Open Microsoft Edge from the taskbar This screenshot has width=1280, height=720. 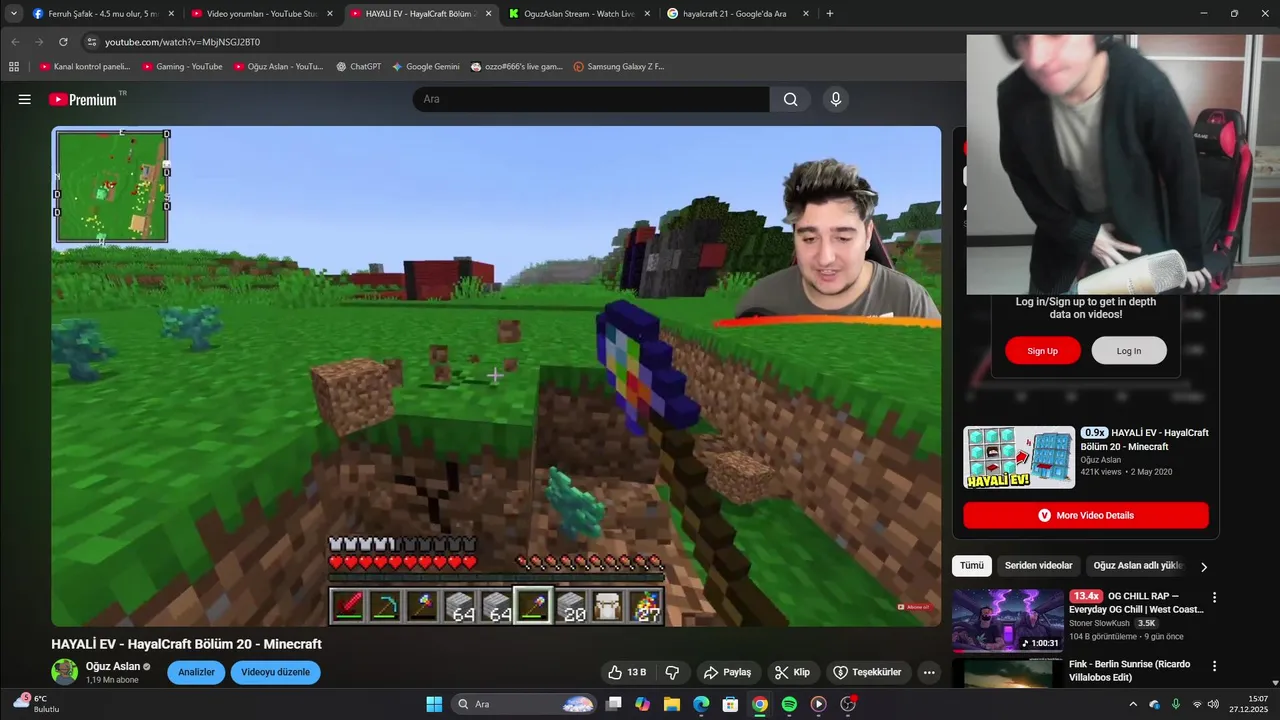(701, 704)
